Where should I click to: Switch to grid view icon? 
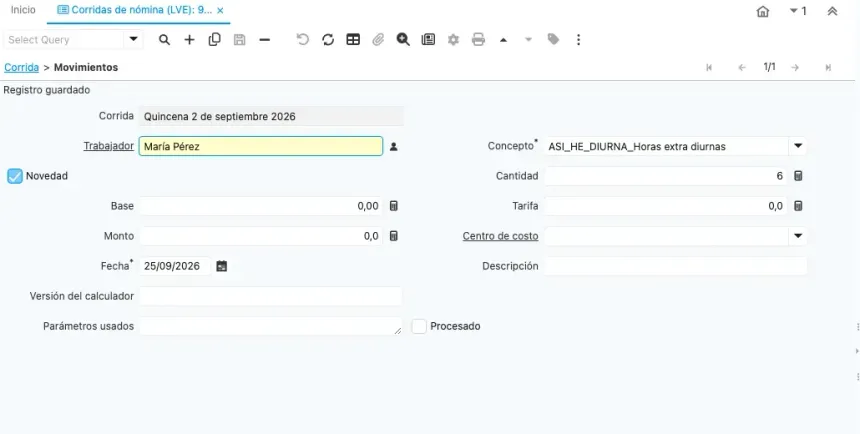pos(353,40)
